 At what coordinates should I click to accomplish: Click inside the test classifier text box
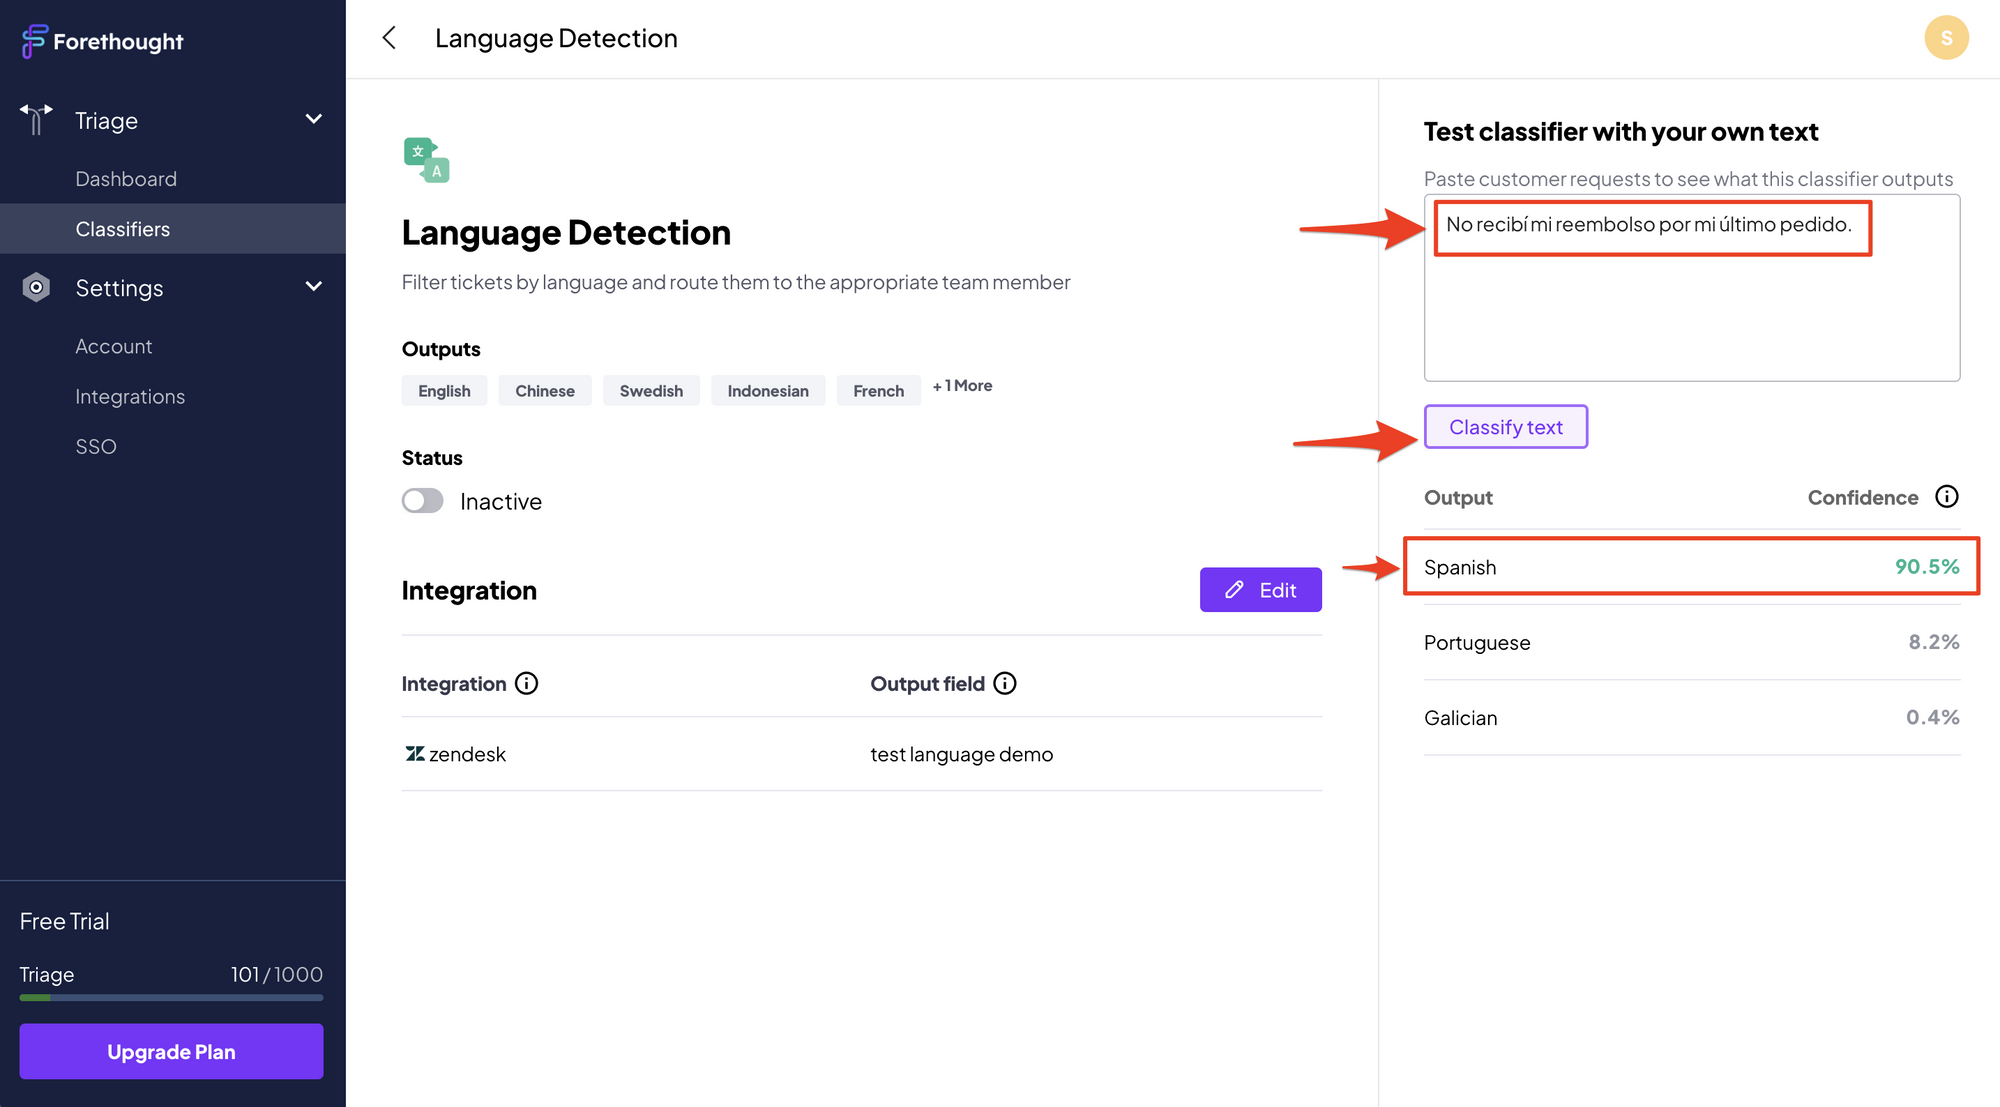tap(1691, 288)
